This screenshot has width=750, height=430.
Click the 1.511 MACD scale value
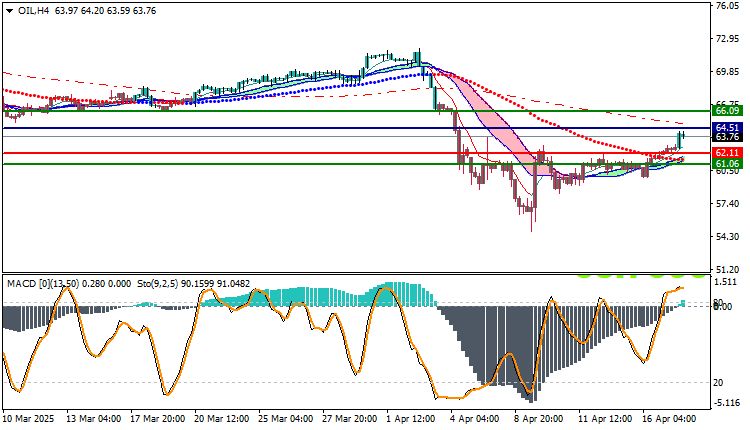[726, 282]
